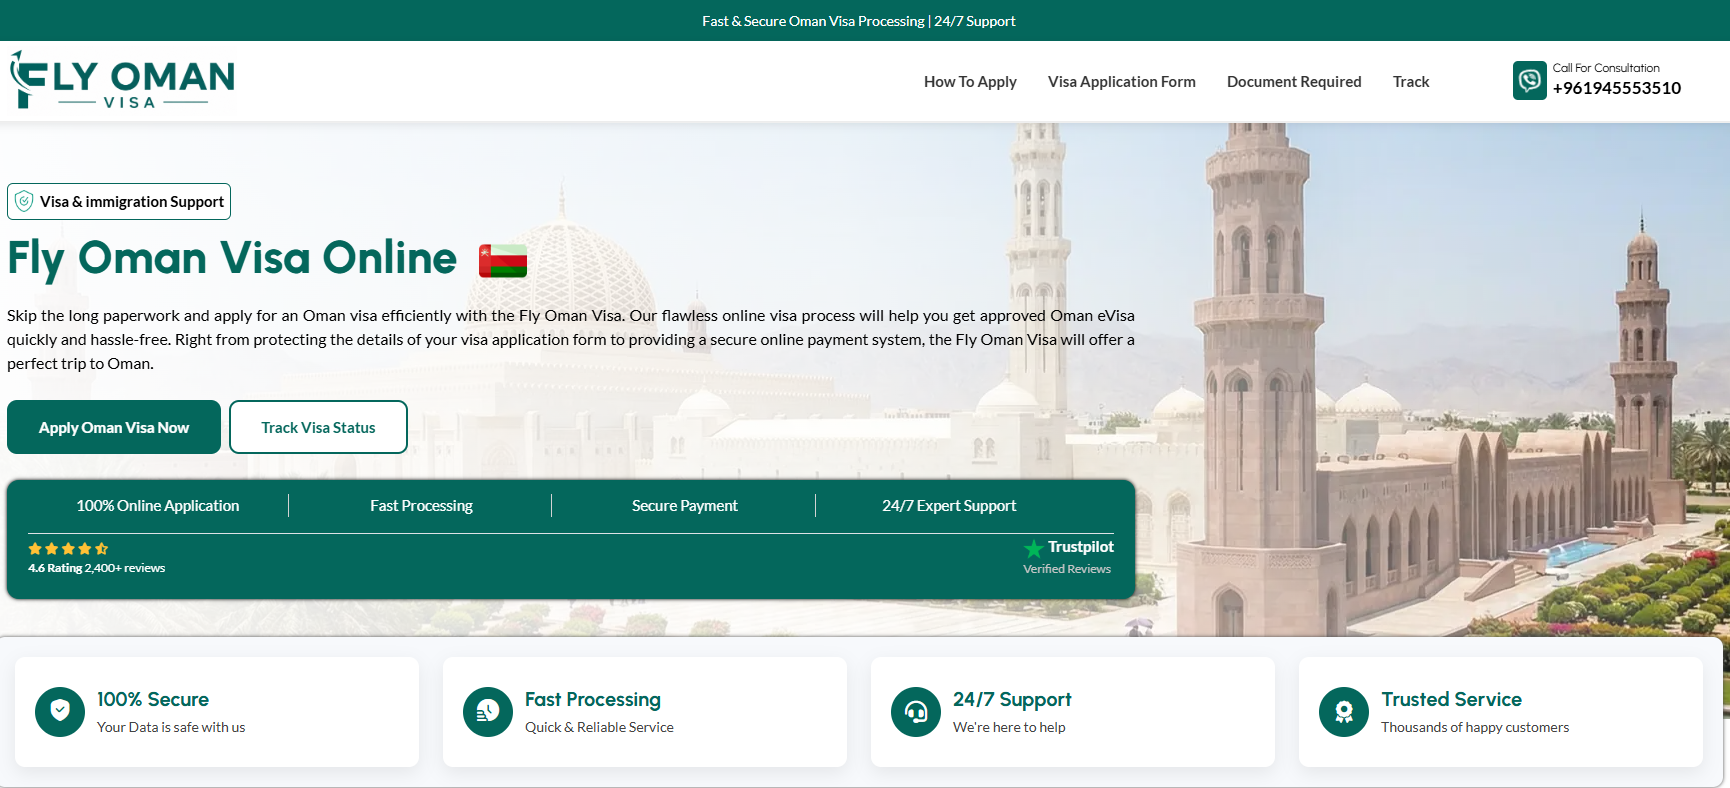
Task: Click the 24/7 Support card title
Action: (1012, 699)
